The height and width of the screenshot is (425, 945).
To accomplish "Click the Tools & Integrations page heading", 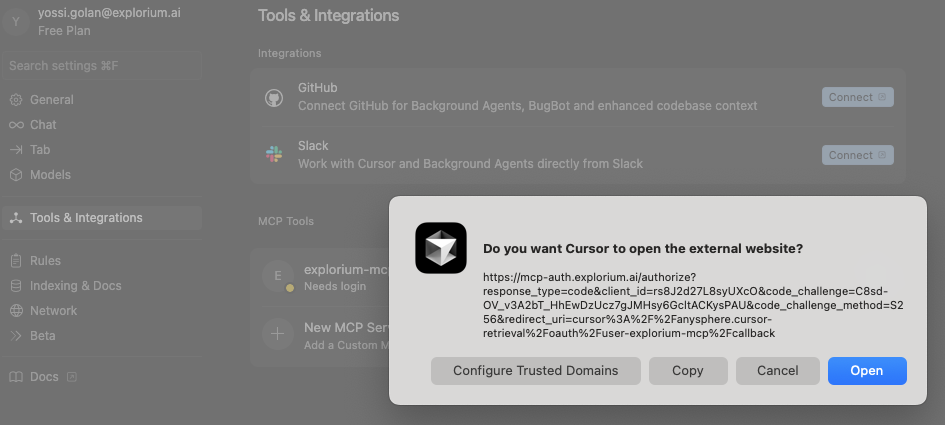I will point(328,16).
